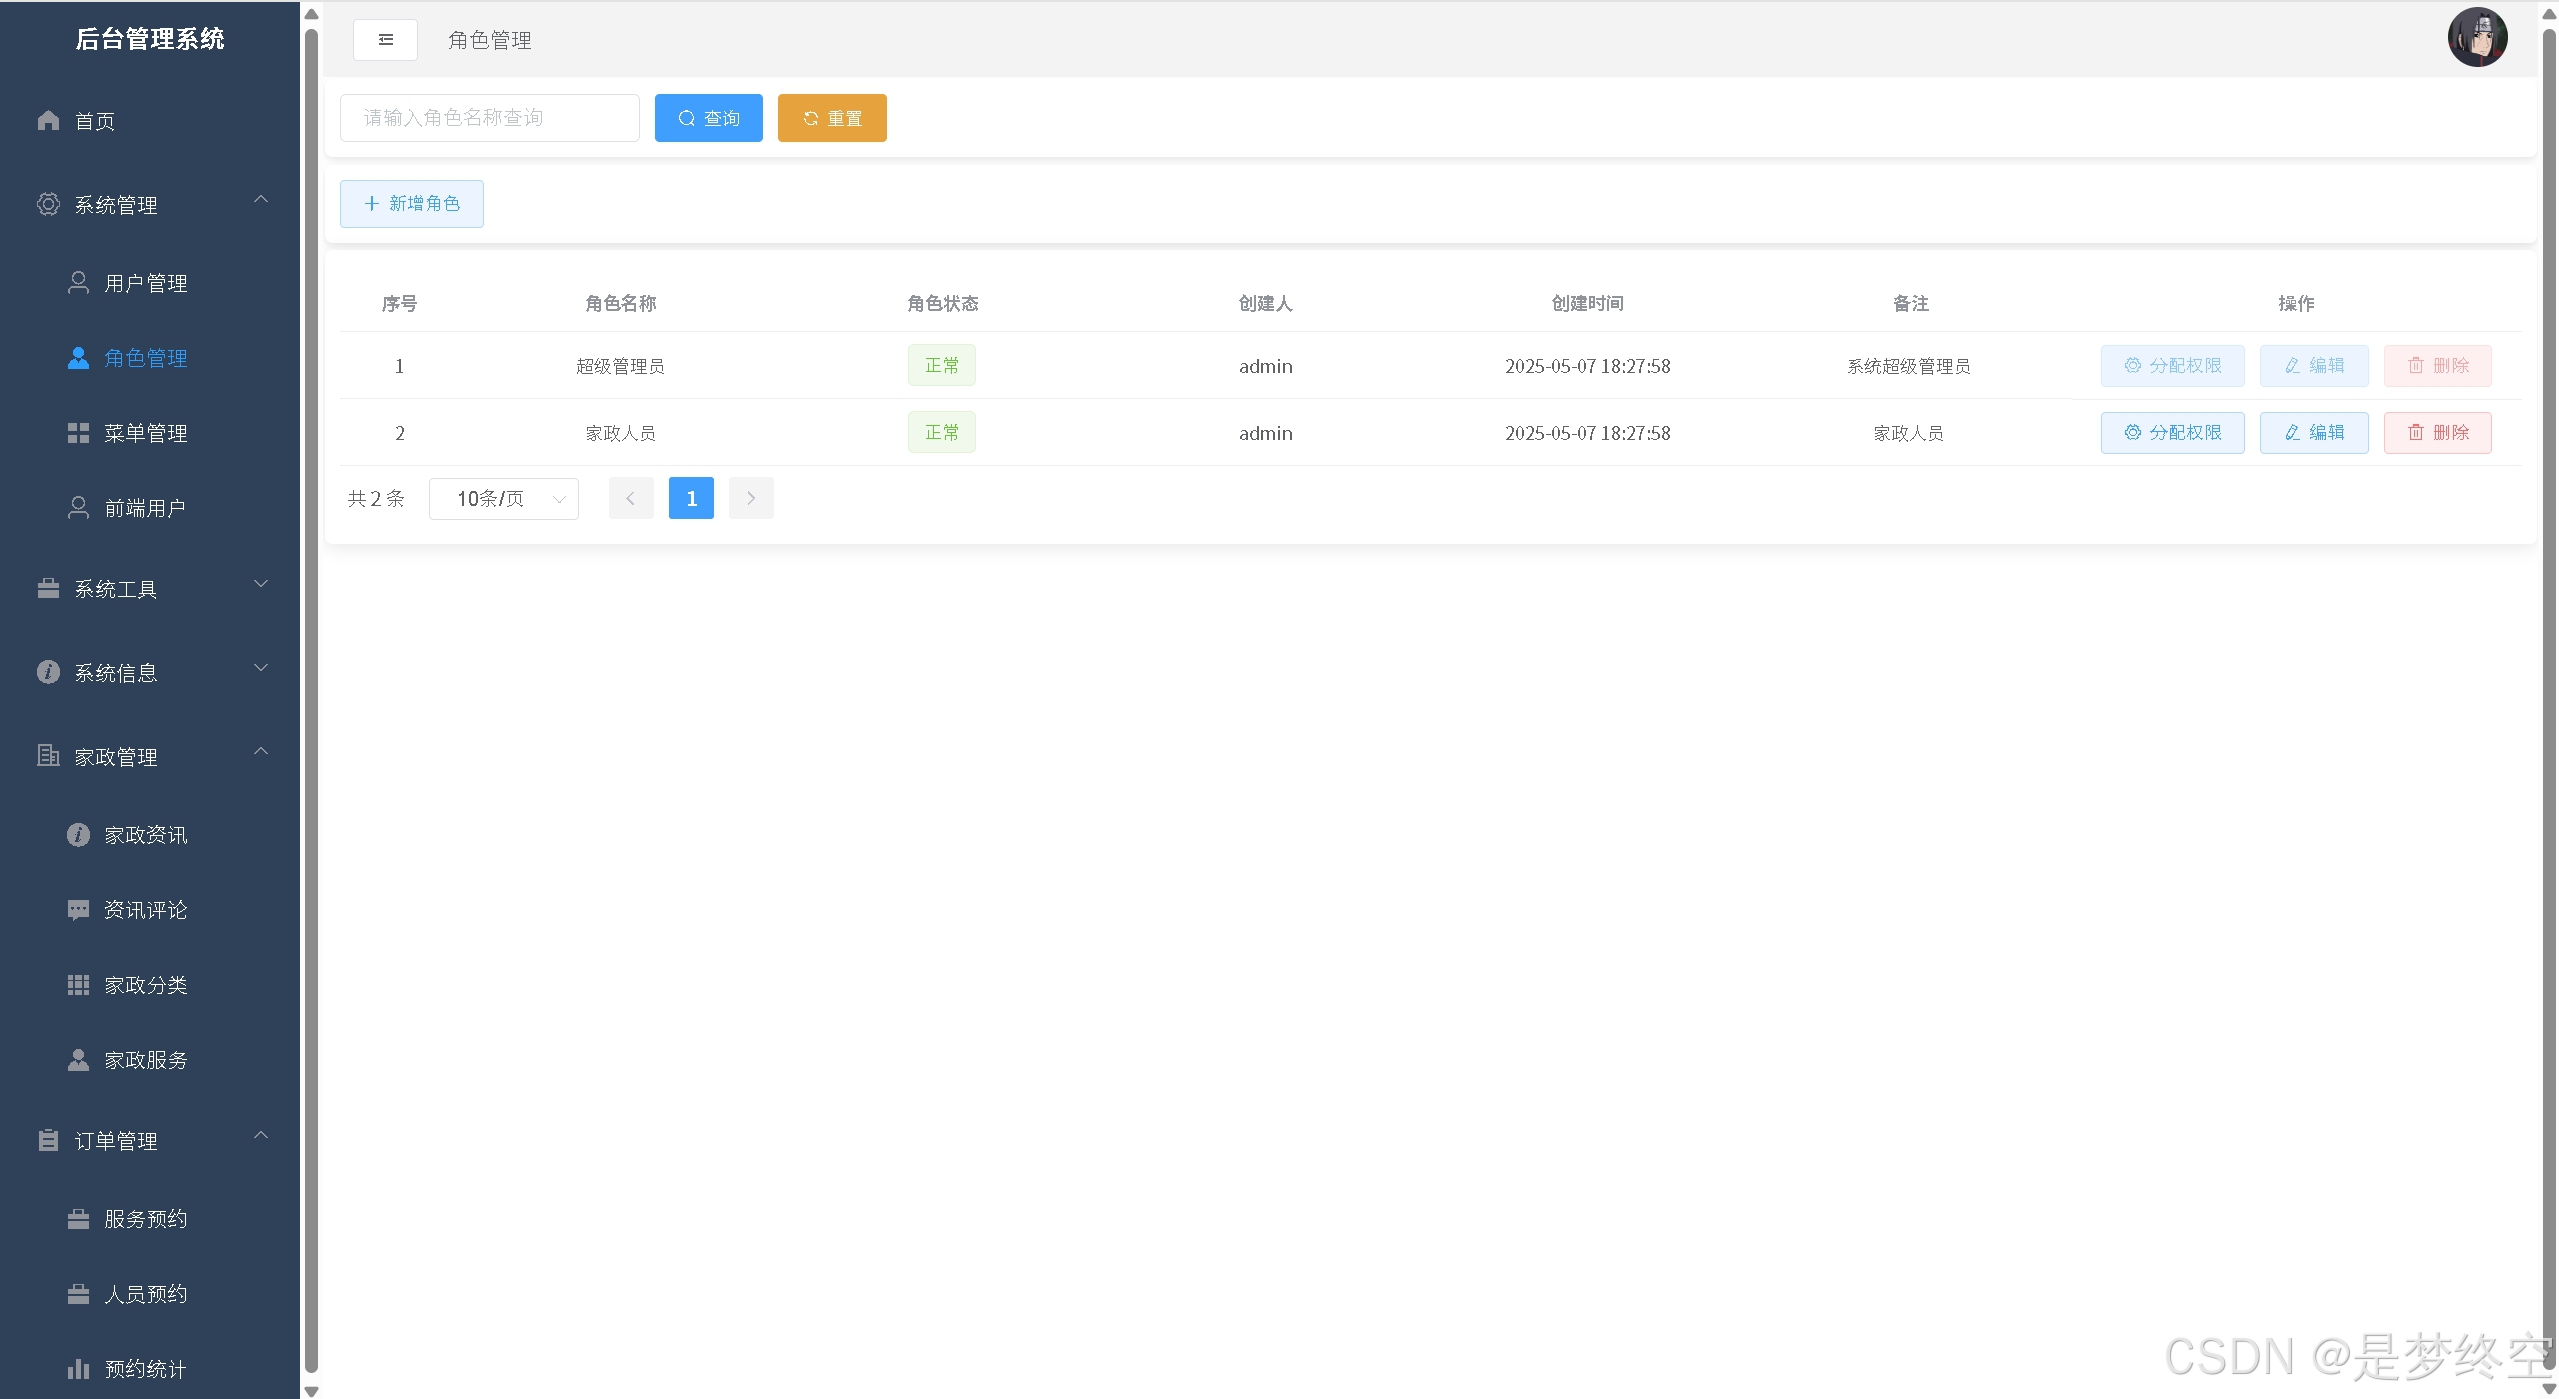
Task: Click the sidebar collapse hamburger icon
Action: click(385, 40)
